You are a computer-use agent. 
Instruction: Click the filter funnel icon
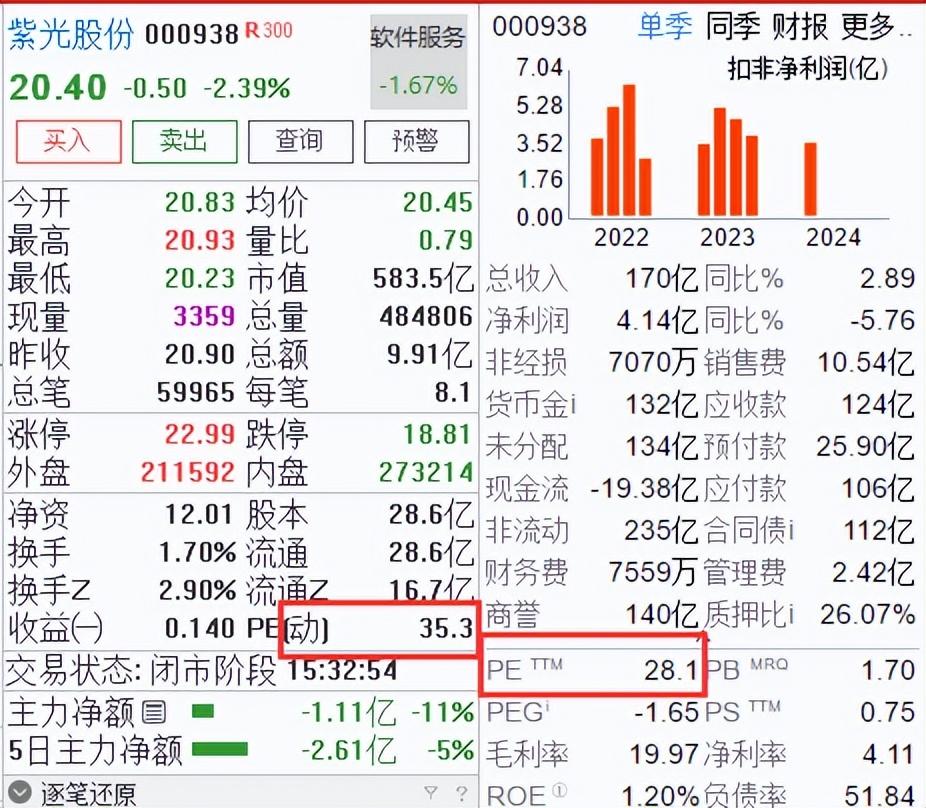[431, 792]
